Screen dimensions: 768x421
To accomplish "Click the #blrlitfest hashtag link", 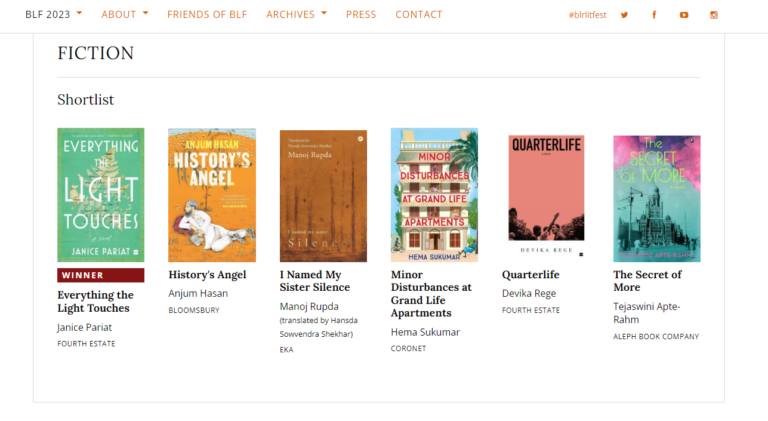I will pyautogui.click(x=587, y=15).
